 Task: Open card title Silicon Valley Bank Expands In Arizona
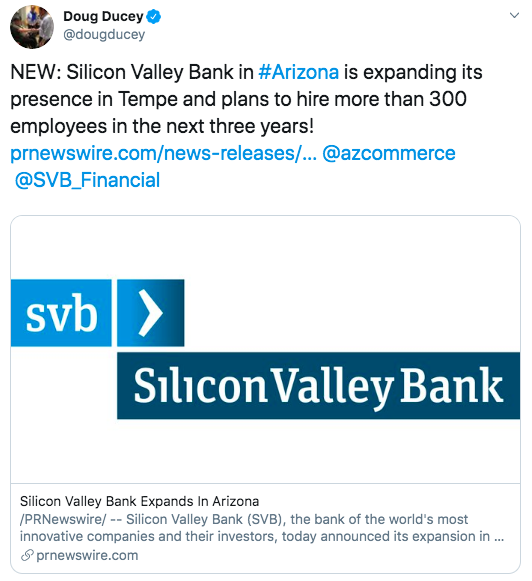(139, 501)
